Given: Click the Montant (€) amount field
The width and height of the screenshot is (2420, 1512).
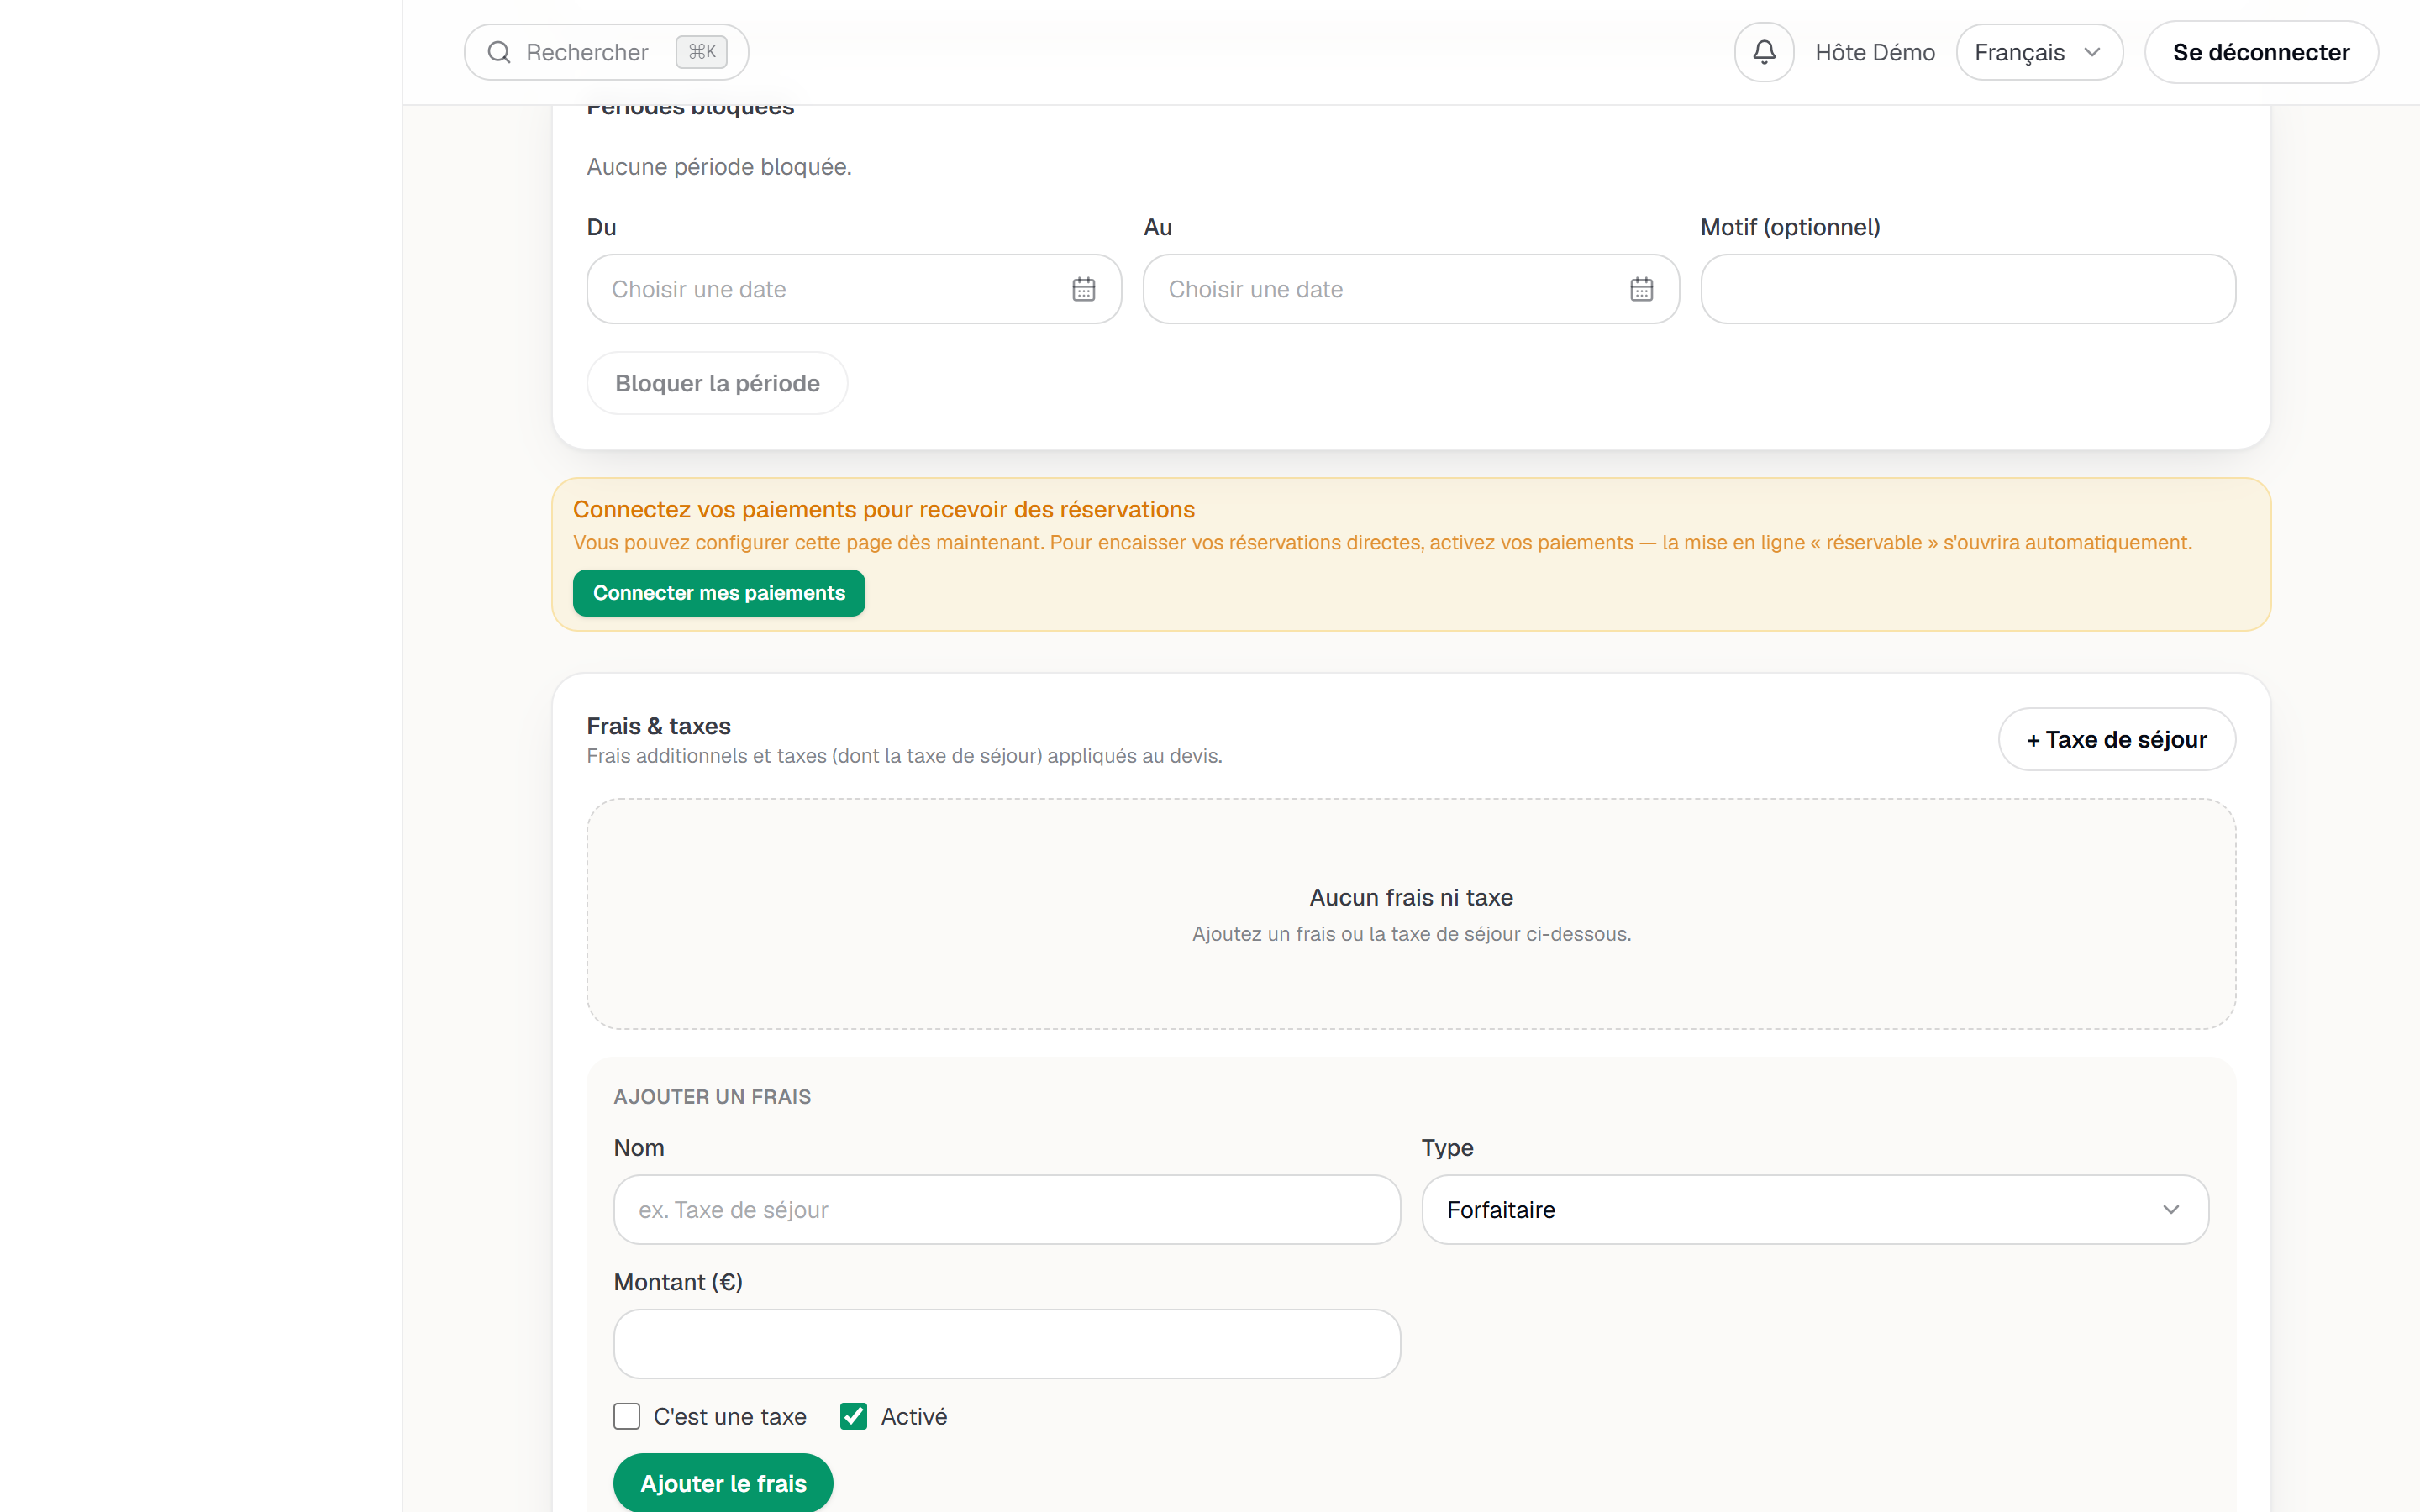Looking at the screenshot, I should pos(1007,1344).
